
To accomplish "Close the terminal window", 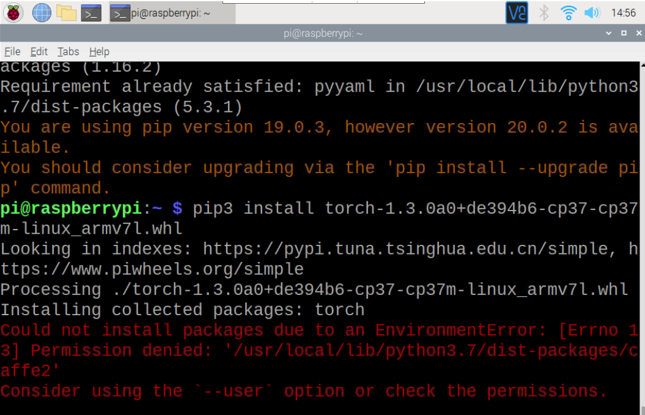I will coord(639,33).
